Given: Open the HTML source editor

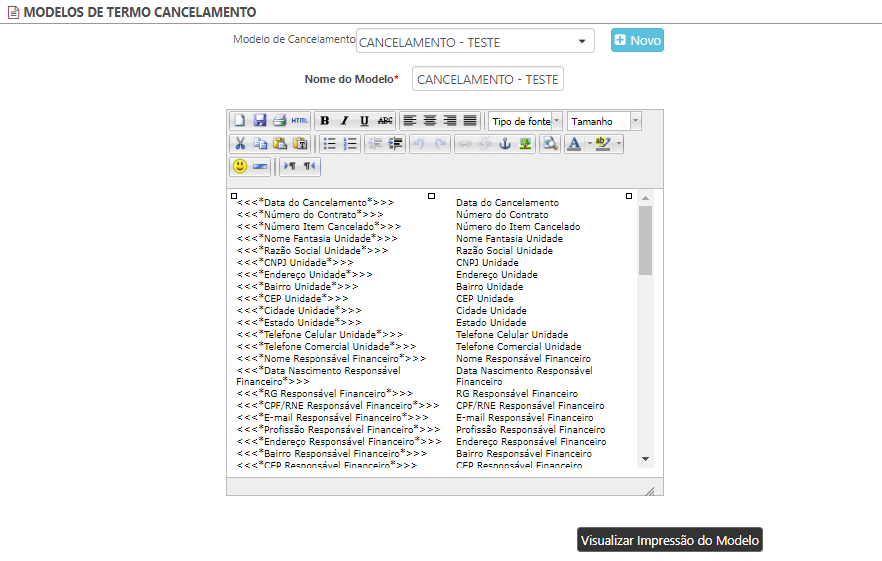Looking at the screenshot, I should [x=300, y=120].
